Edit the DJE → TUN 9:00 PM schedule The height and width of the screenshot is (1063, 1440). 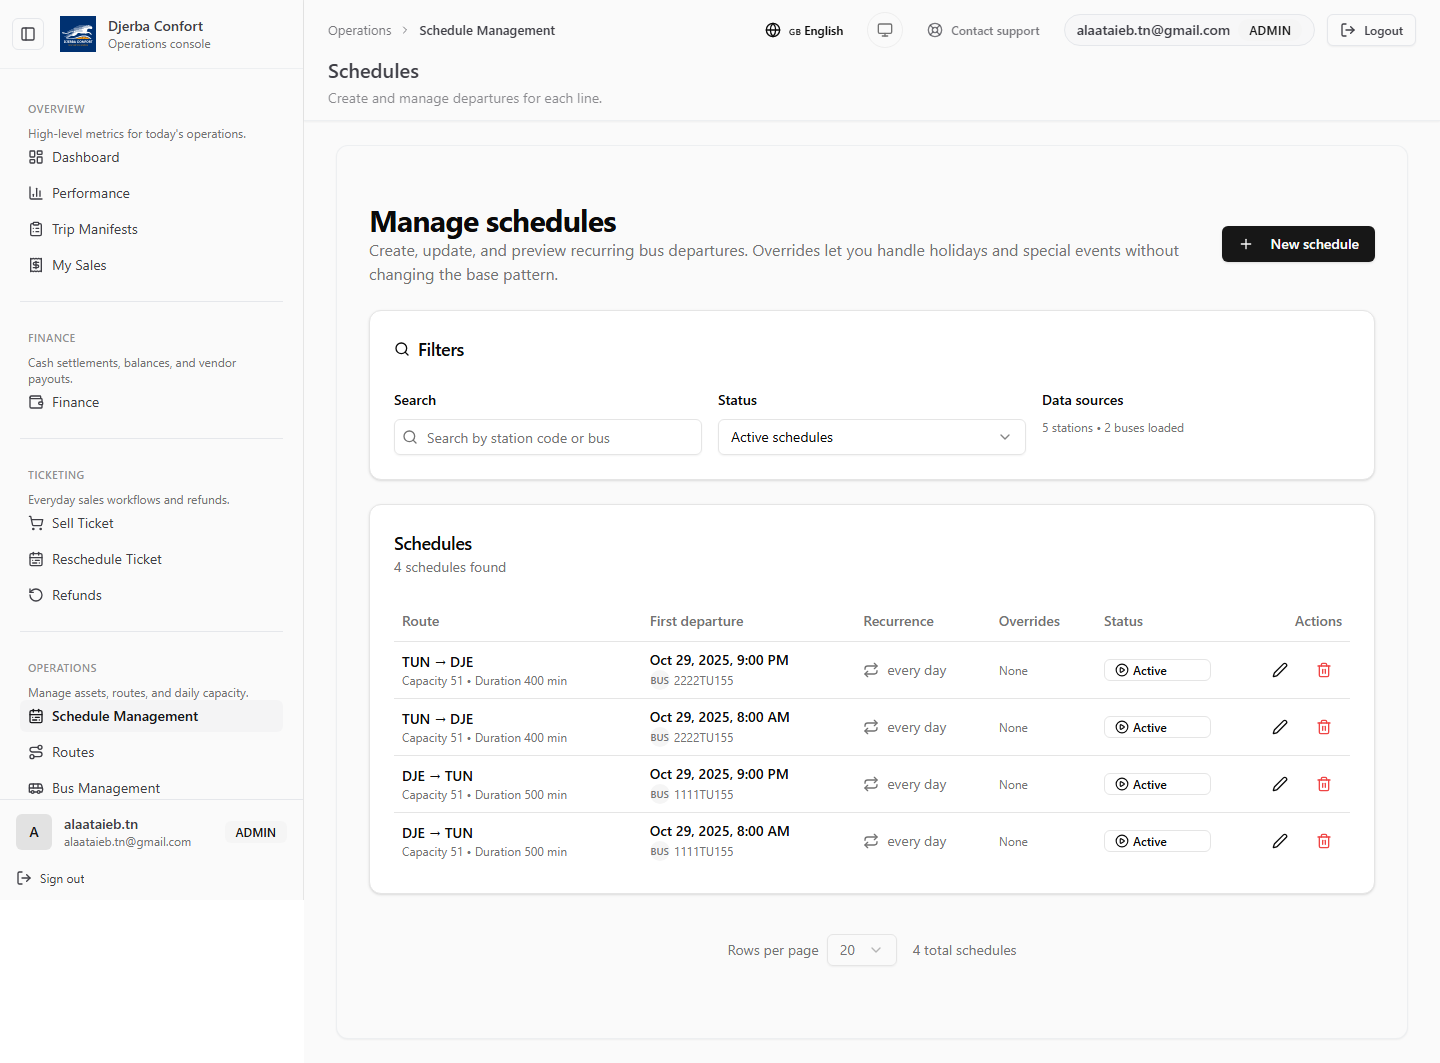coord(1279,784)
